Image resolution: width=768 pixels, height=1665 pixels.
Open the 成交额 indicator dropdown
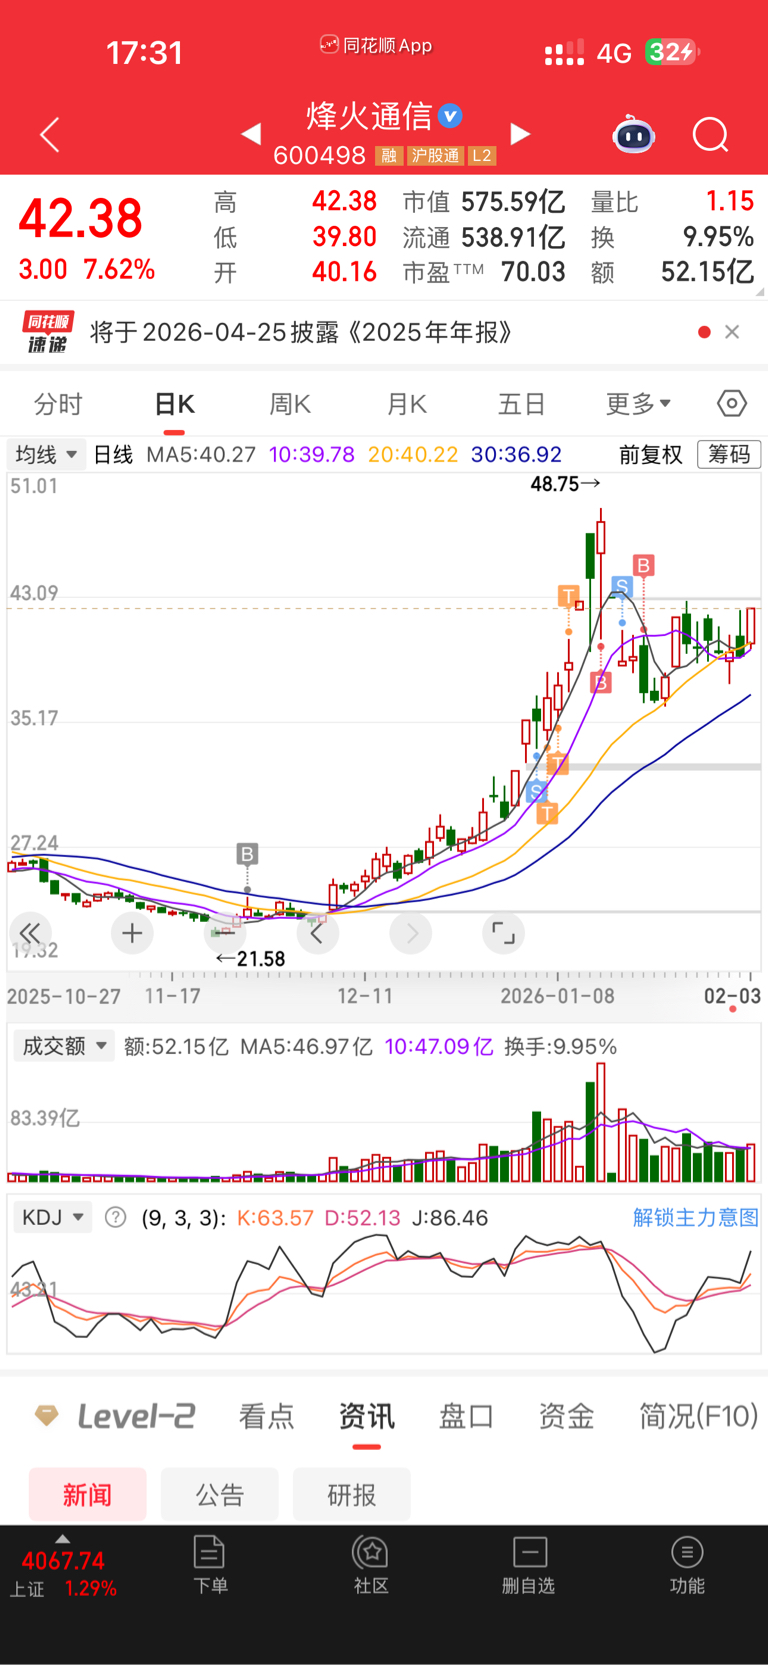64,1046
